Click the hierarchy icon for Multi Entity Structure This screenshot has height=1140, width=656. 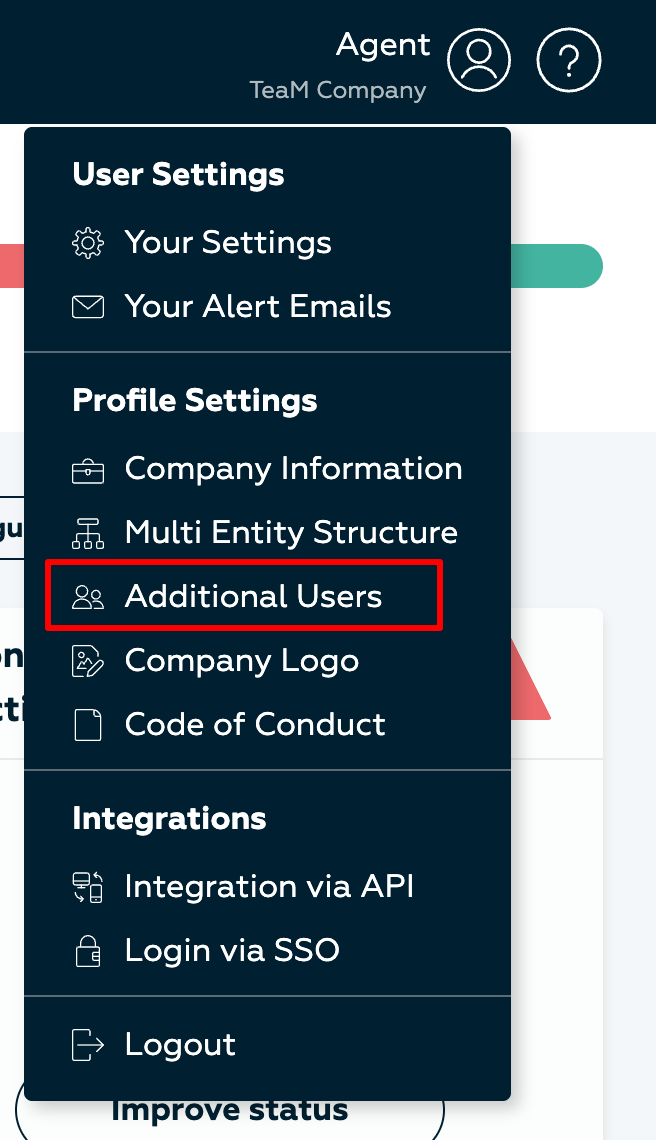pos(88,534)
